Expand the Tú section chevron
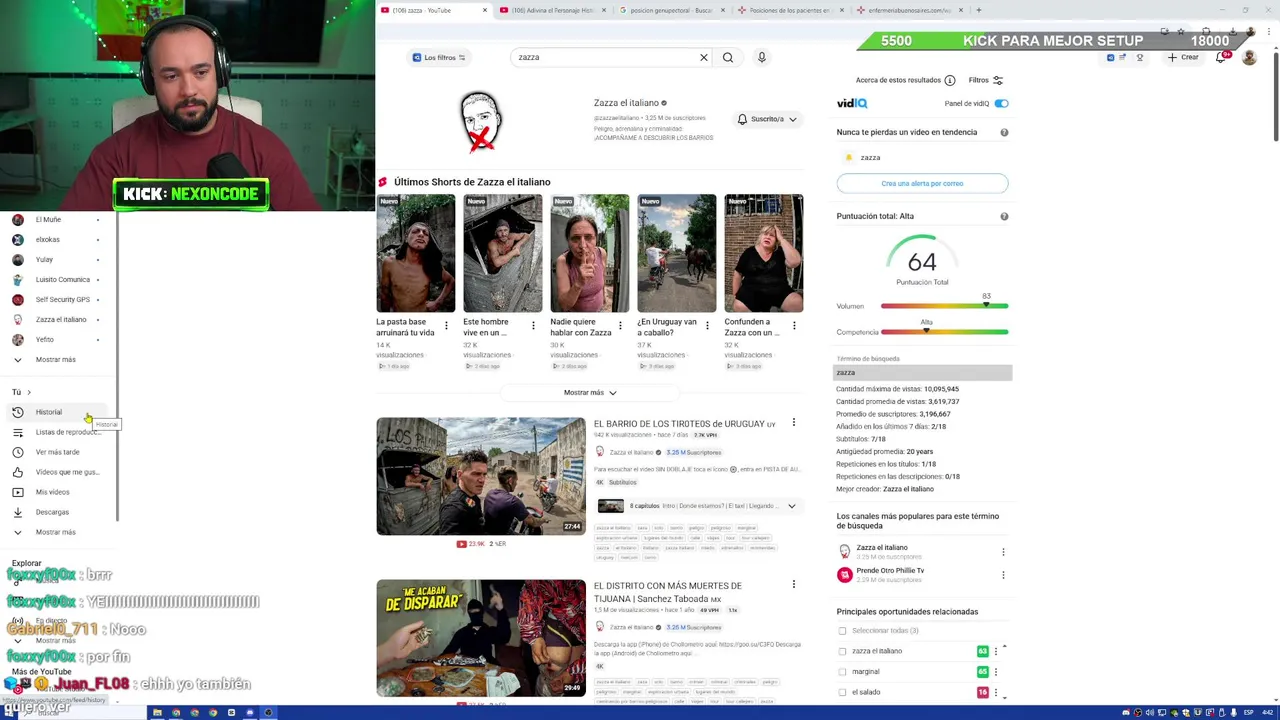1280x720 pixels. point(29,392)
